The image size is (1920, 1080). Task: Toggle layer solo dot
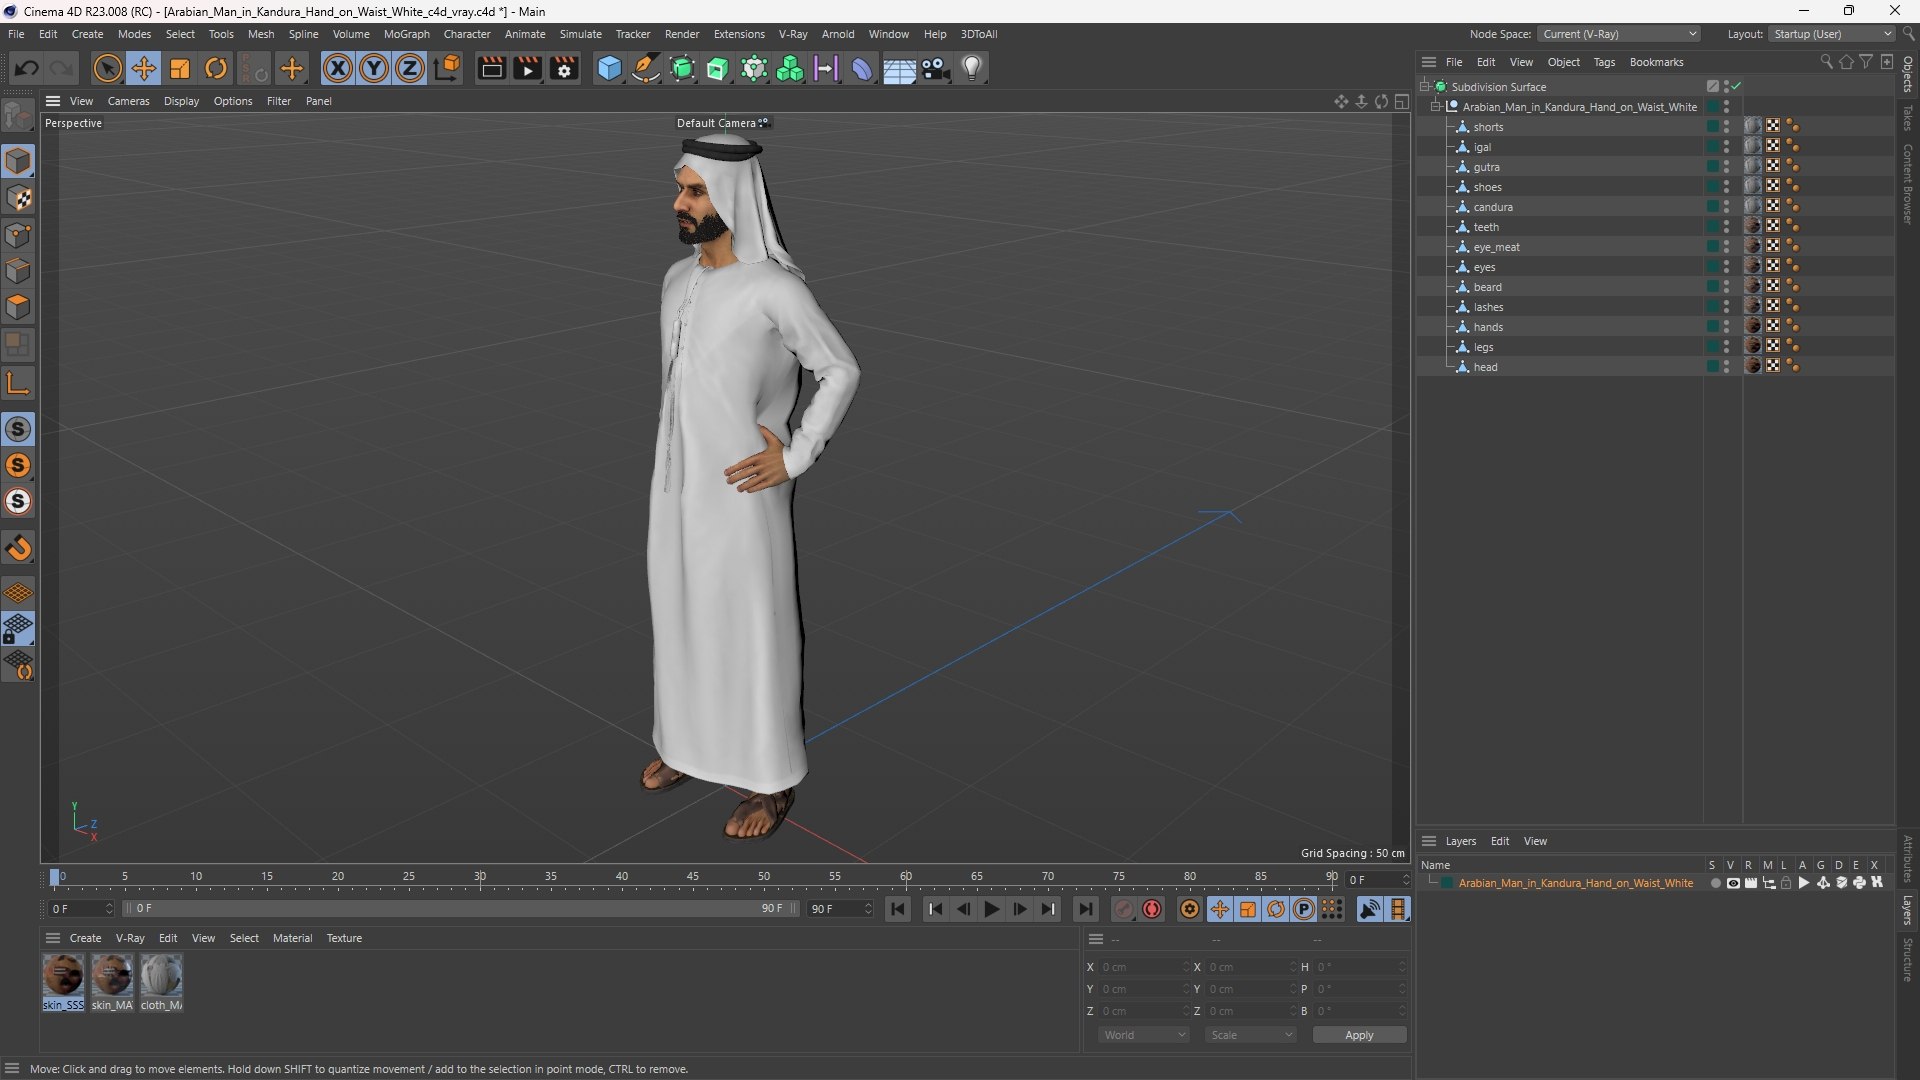1715,883
